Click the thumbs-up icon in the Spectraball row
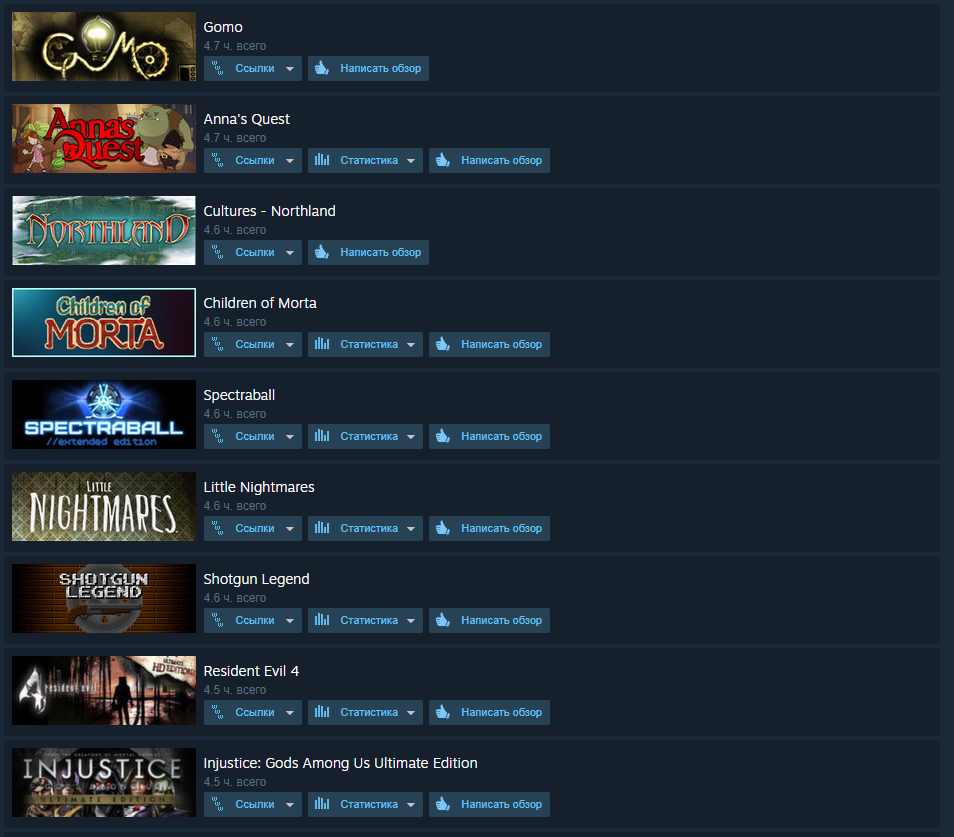954x837 pixels. click(443, 436)
